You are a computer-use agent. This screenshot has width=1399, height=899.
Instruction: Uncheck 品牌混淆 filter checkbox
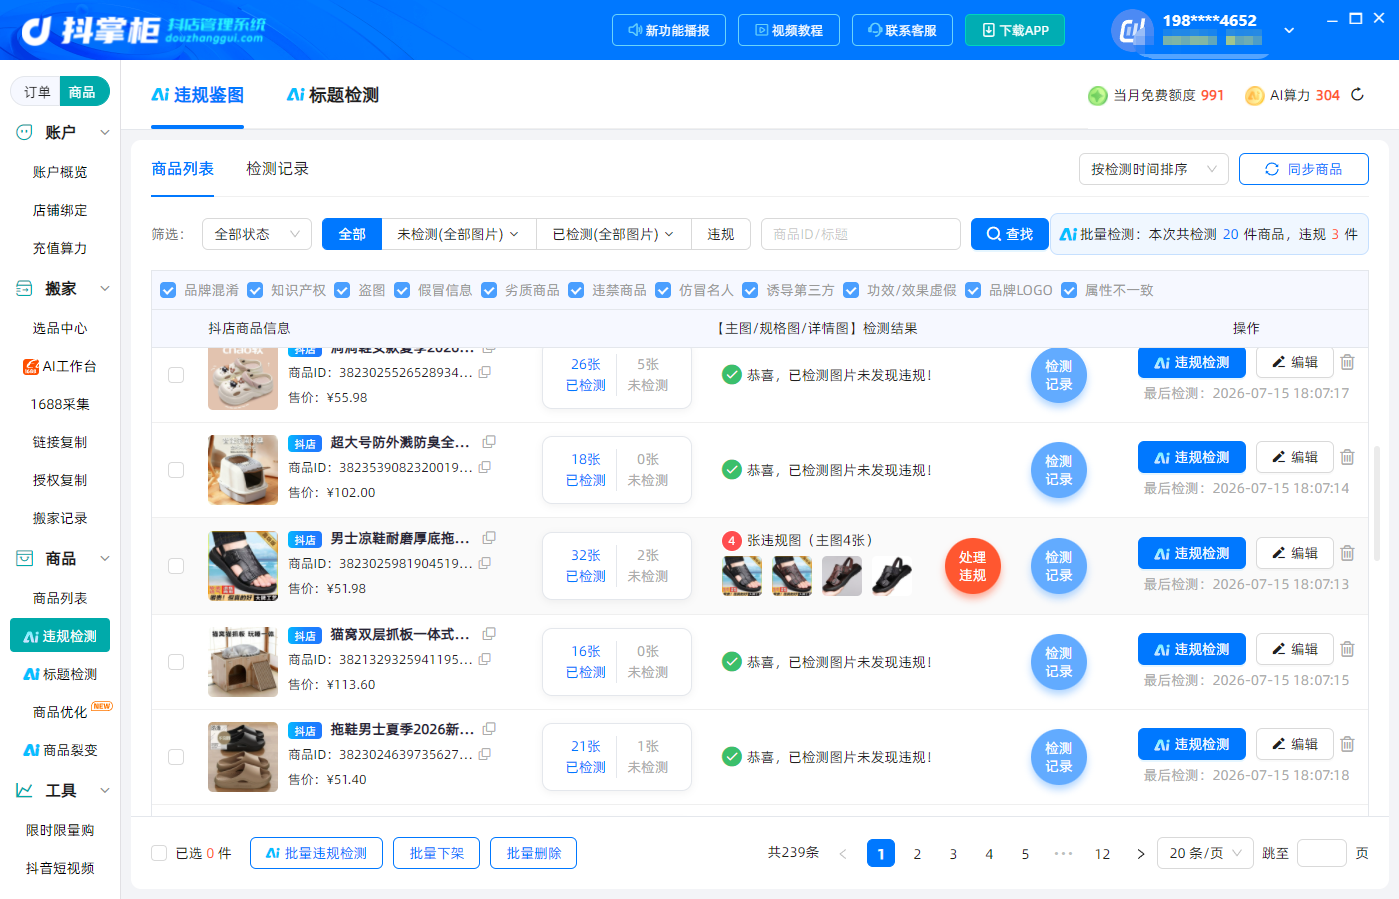168,290
